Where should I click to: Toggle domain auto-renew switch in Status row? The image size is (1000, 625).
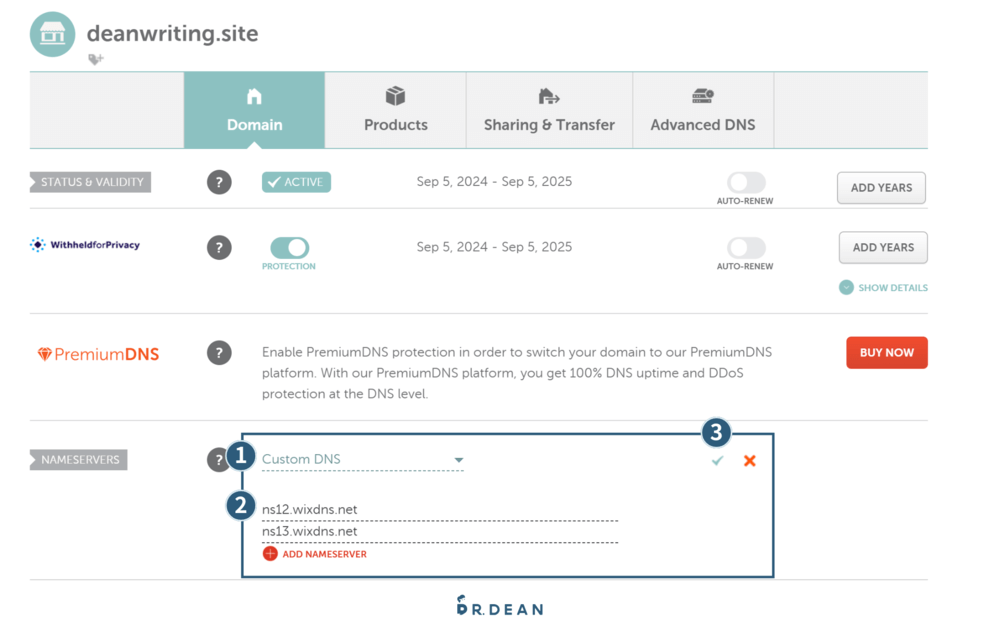coord(746,182)
